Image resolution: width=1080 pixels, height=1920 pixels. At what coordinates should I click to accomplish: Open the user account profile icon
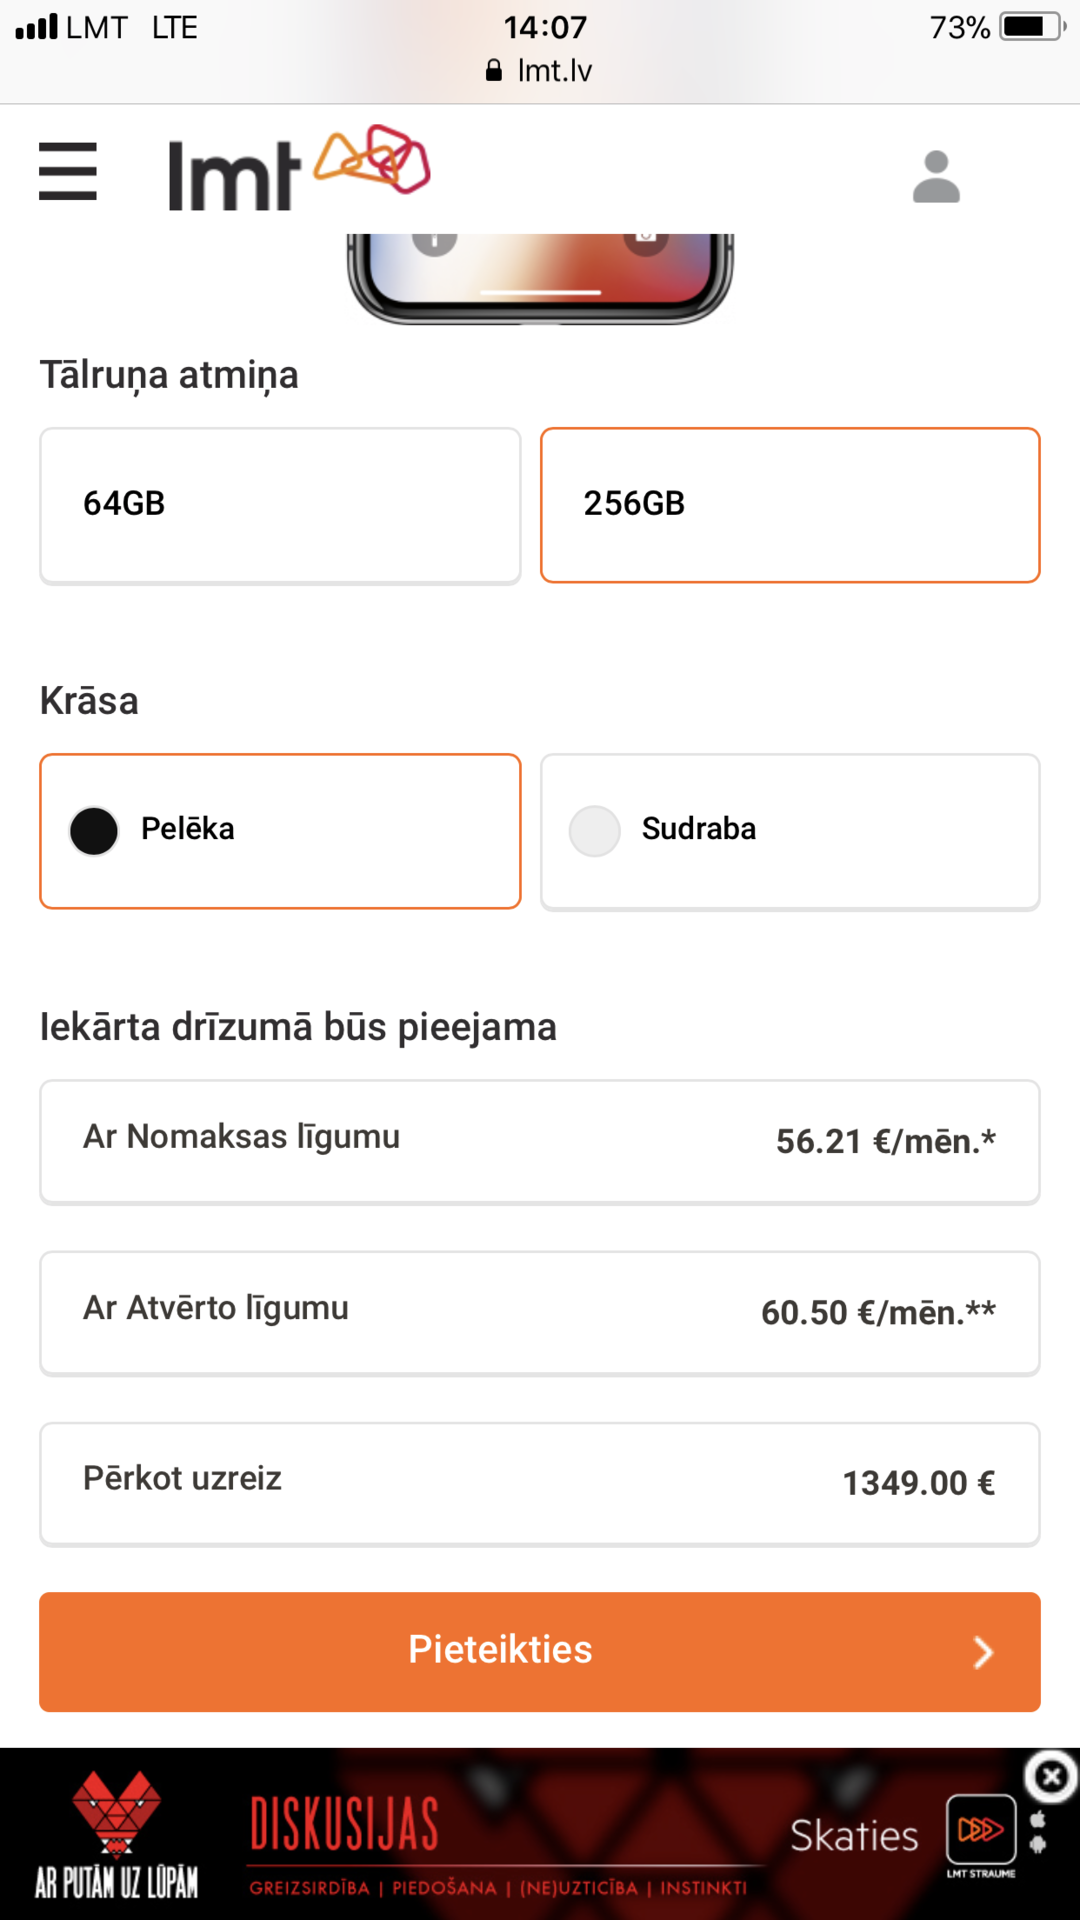936,177
